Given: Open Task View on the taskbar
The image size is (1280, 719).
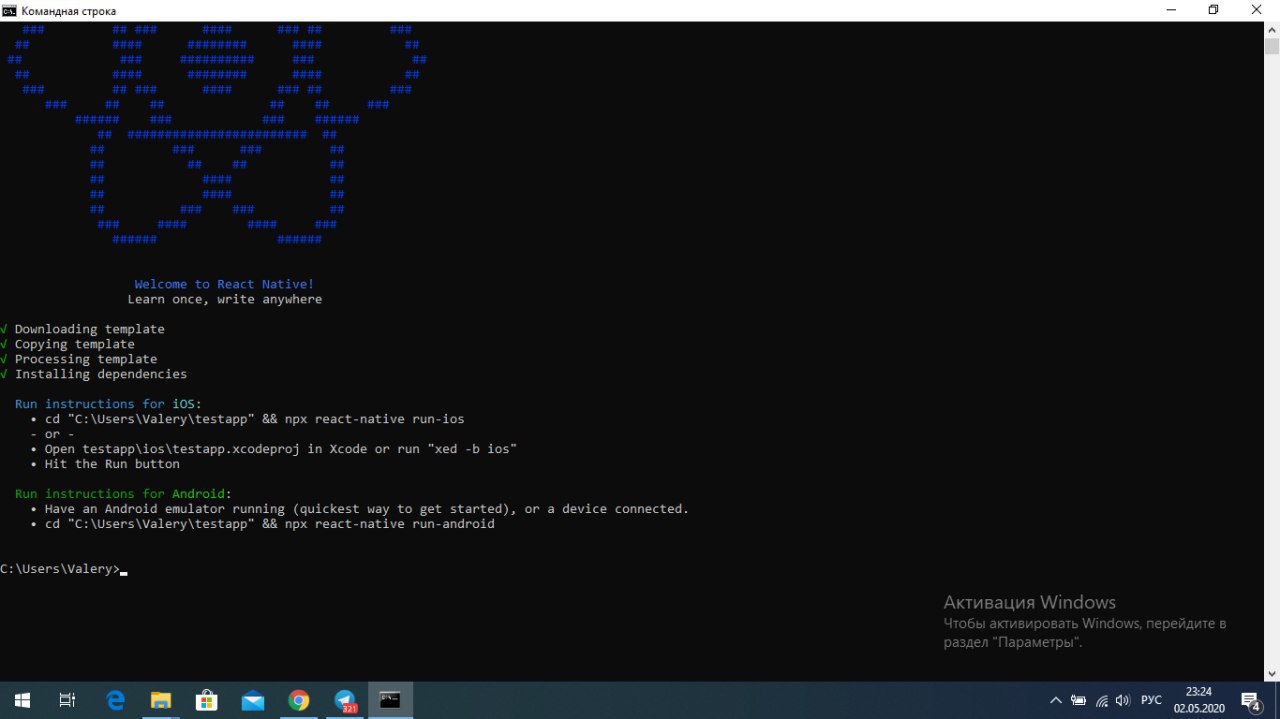Looking at the screenshot, I should [67, 700].
